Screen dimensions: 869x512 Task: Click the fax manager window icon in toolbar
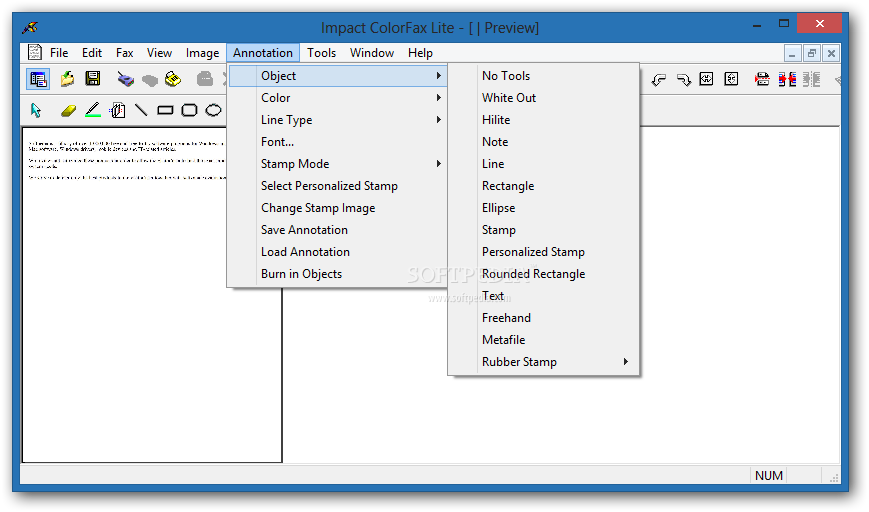(38, 79)
